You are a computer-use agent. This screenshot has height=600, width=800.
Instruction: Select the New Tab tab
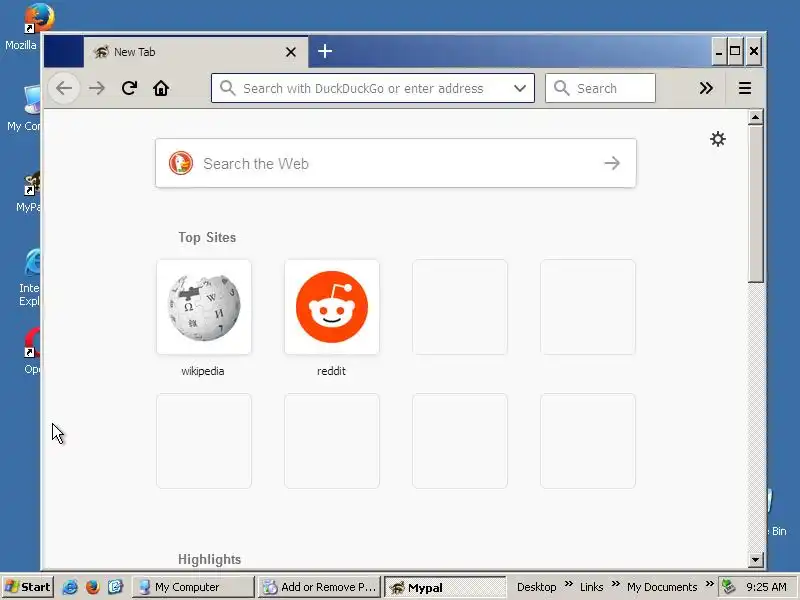[196, 52]
